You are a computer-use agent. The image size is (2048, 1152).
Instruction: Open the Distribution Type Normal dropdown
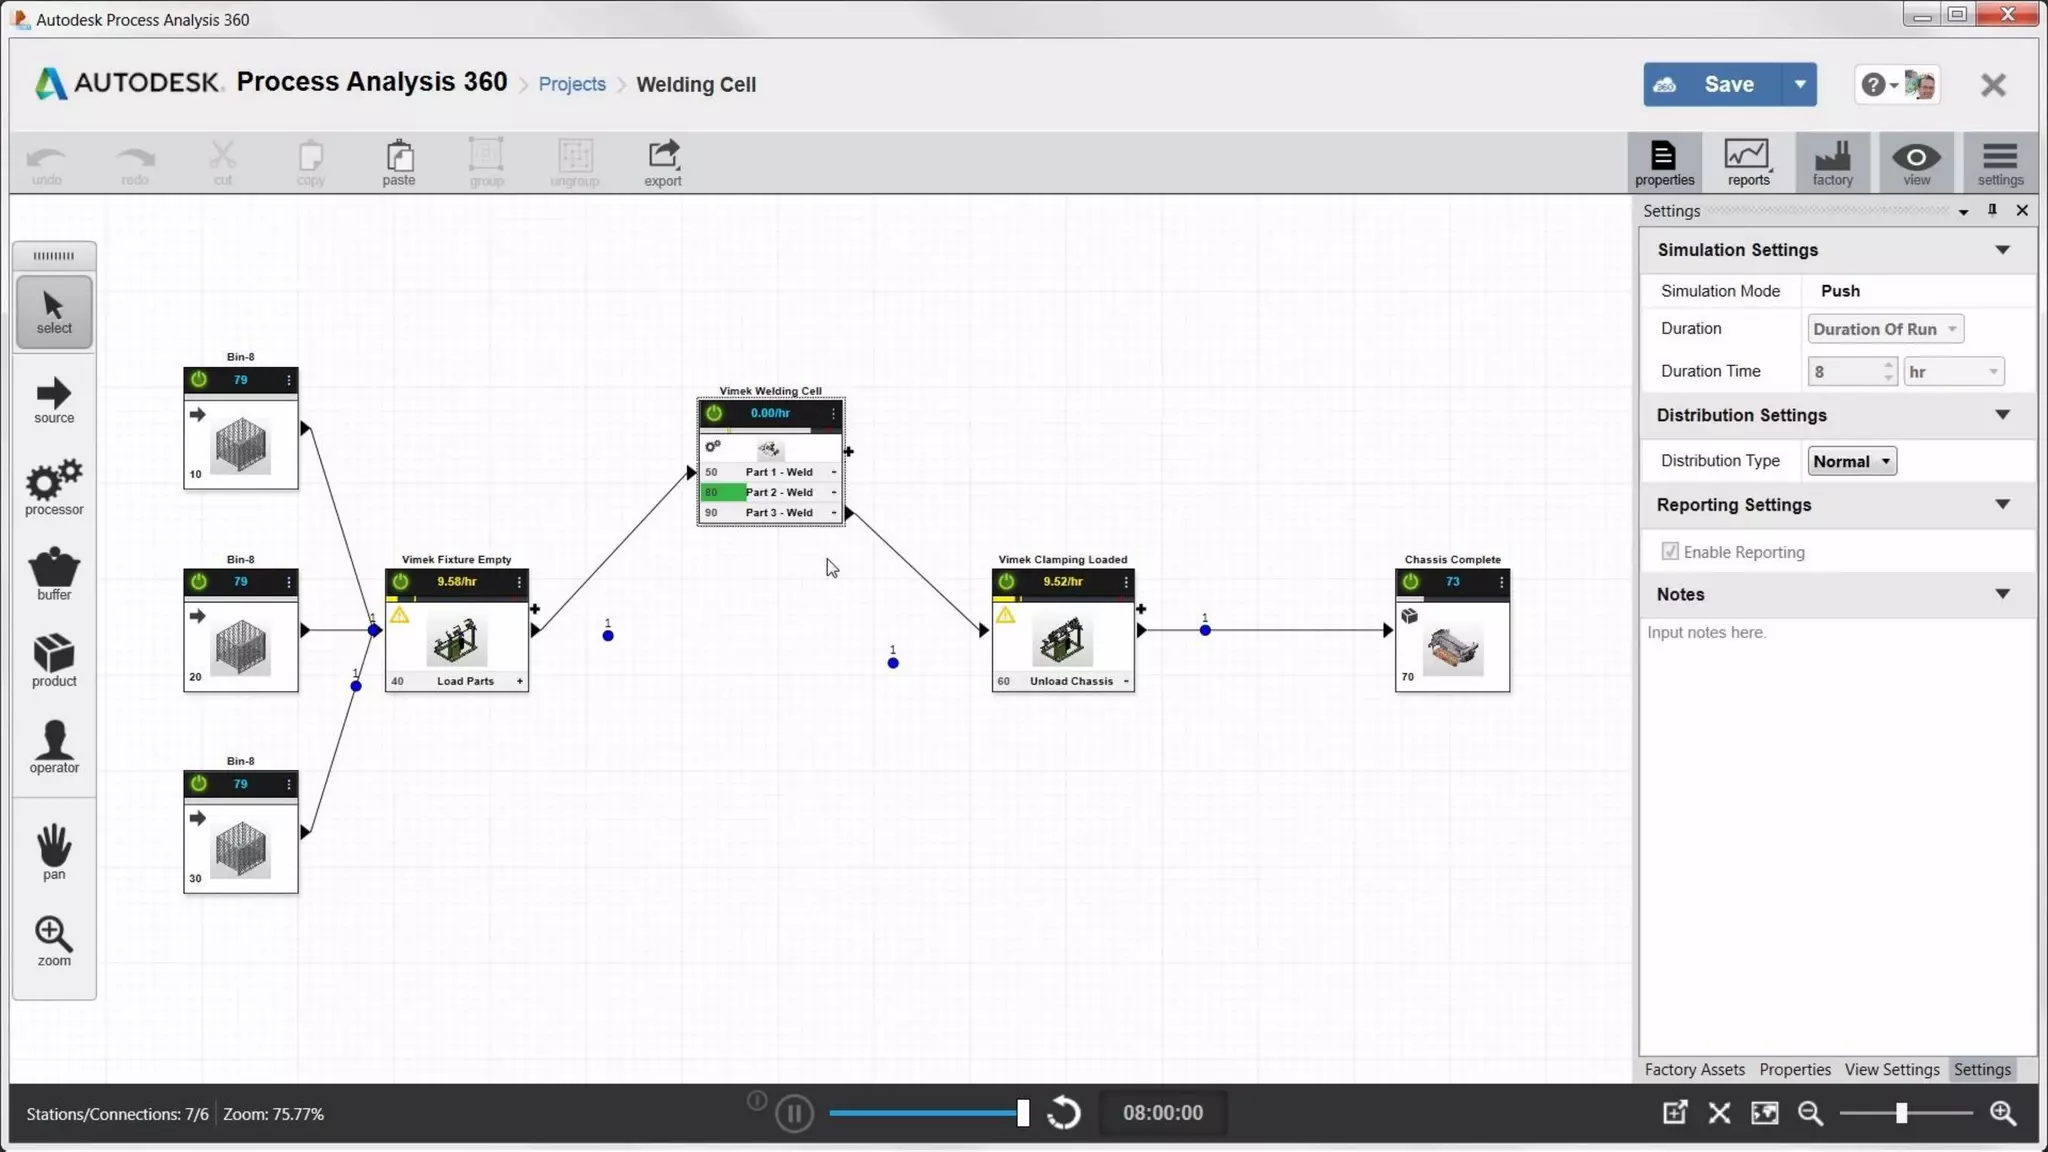tap(1851, 461)
